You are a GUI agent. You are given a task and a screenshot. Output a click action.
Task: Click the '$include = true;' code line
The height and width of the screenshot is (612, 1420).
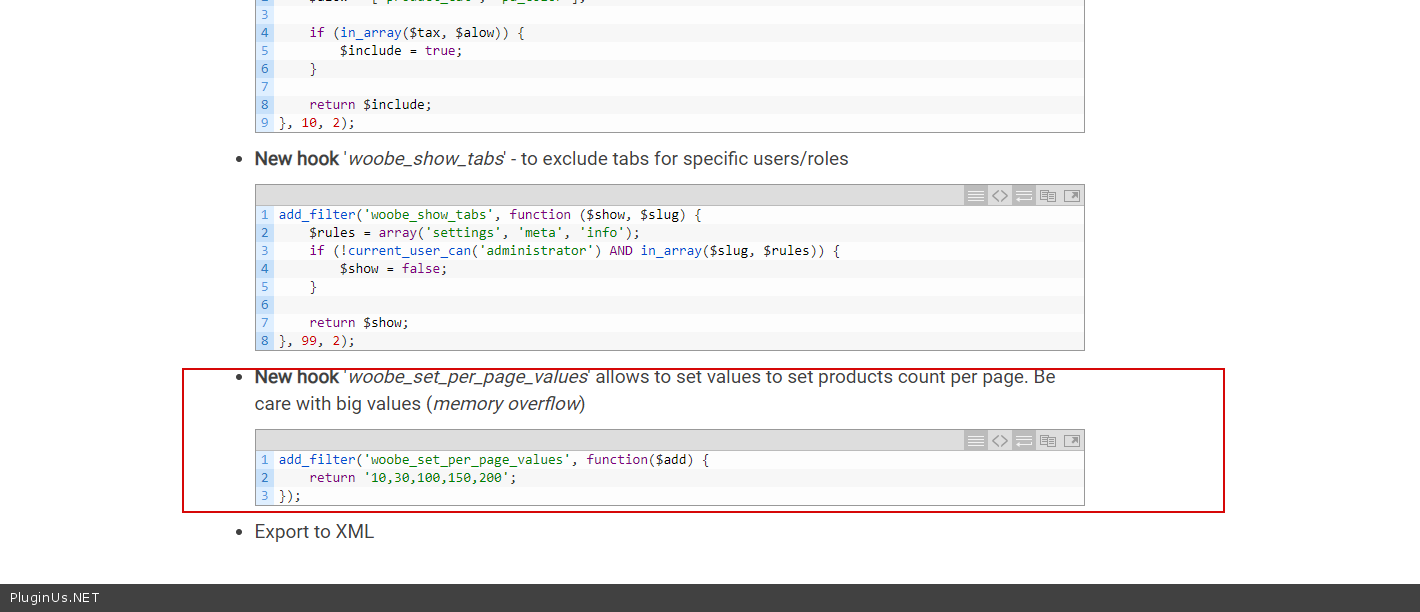pos(400,51)
